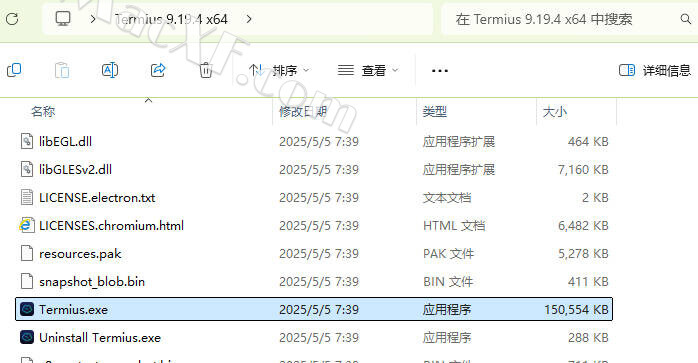Click the 2 KB size cell

tap(595, 198)
